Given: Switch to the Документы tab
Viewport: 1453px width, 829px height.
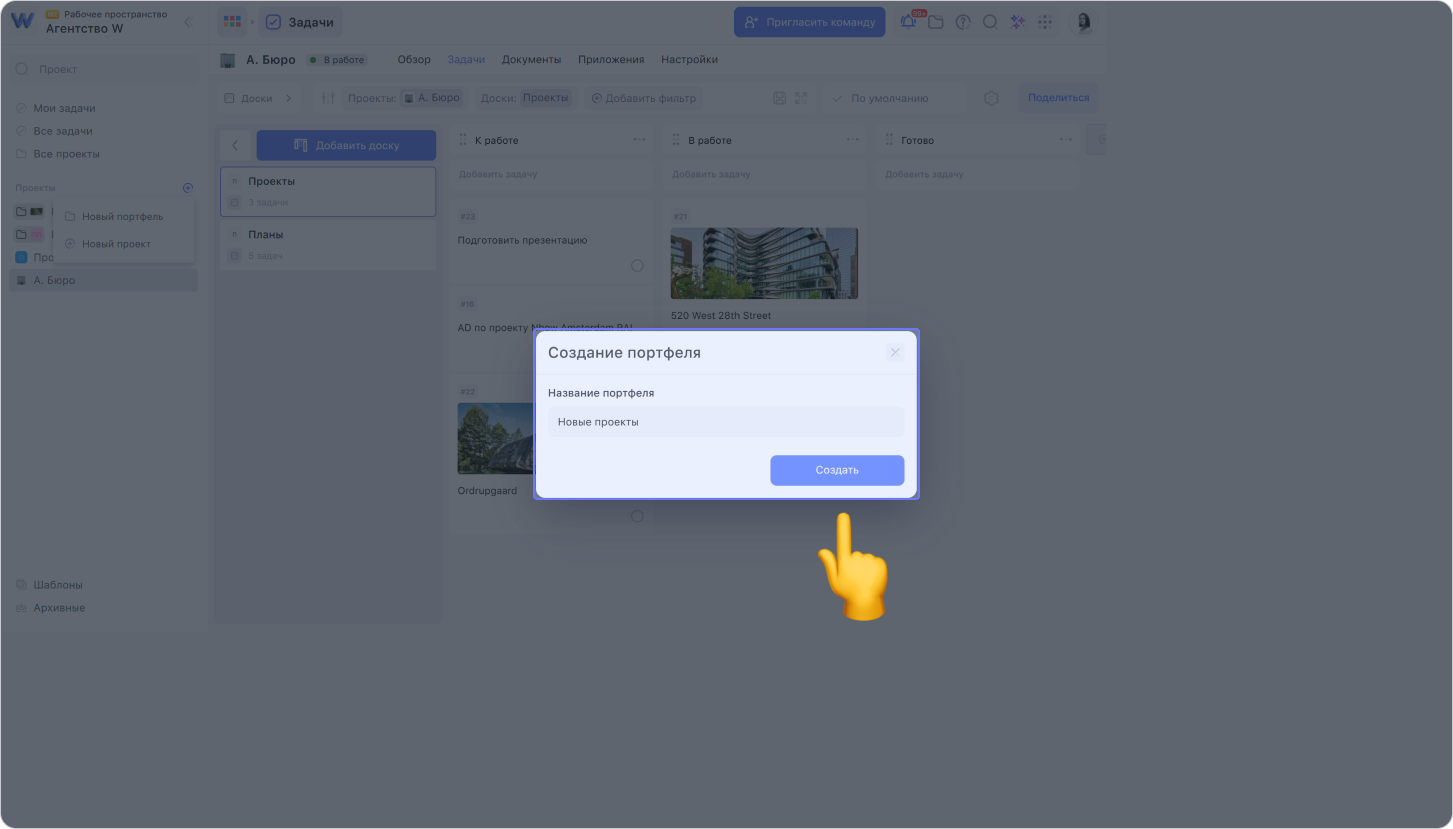Looking at the screenshot, I should coord(531,60).
